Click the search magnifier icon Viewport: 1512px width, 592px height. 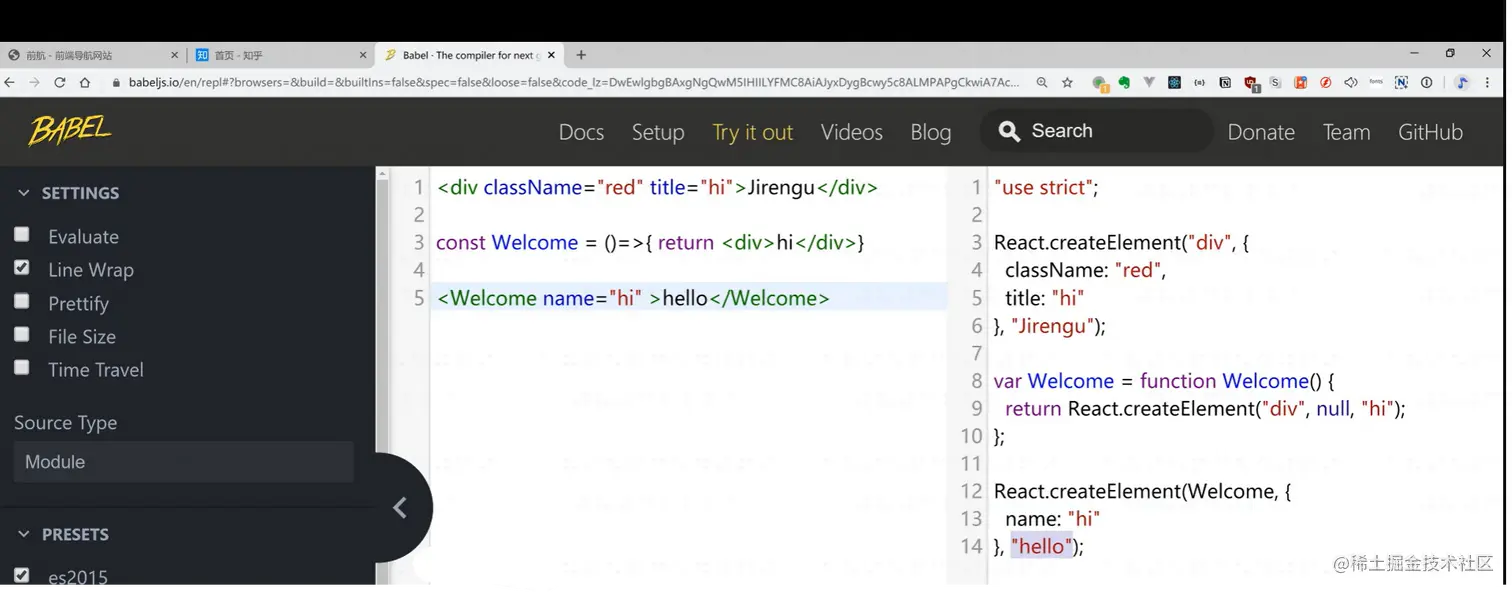tap(1009, 132)
